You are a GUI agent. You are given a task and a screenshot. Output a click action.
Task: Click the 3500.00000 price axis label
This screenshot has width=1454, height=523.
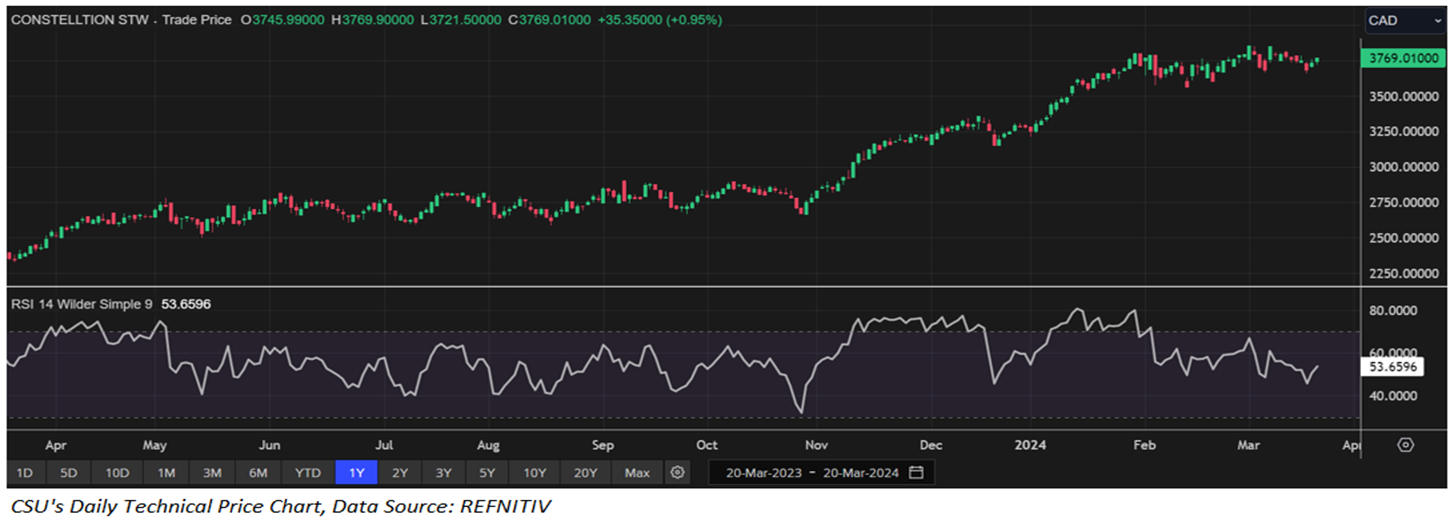tap(1403, 96)
